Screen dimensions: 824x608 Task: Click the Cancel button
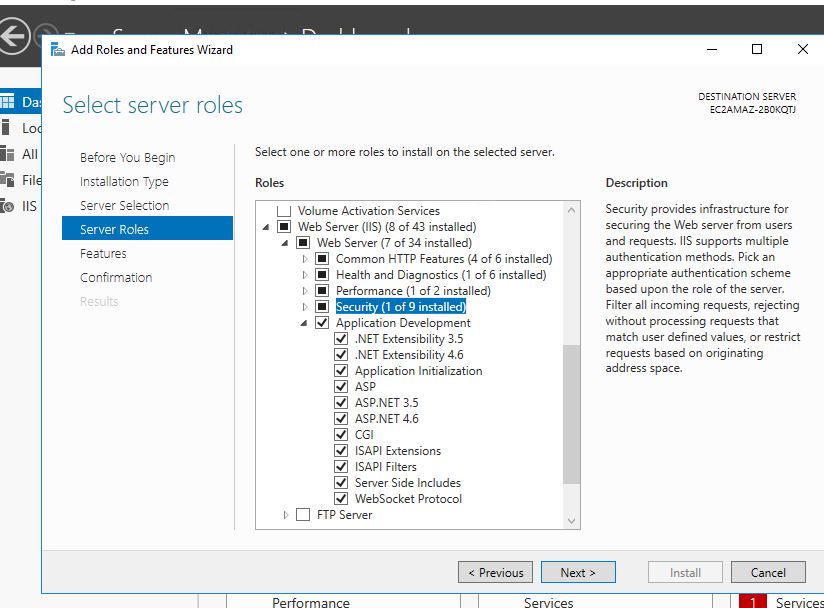pos(768,573)
